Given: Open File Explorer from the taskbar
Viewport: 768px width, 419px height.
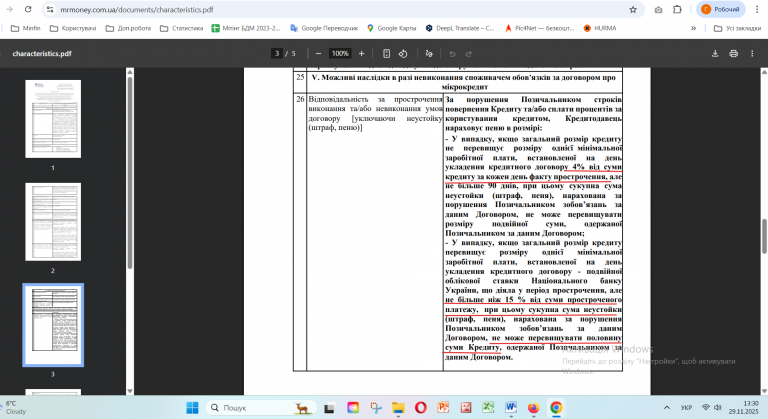Looking at the screenshot, I should (x=398, y=408).
